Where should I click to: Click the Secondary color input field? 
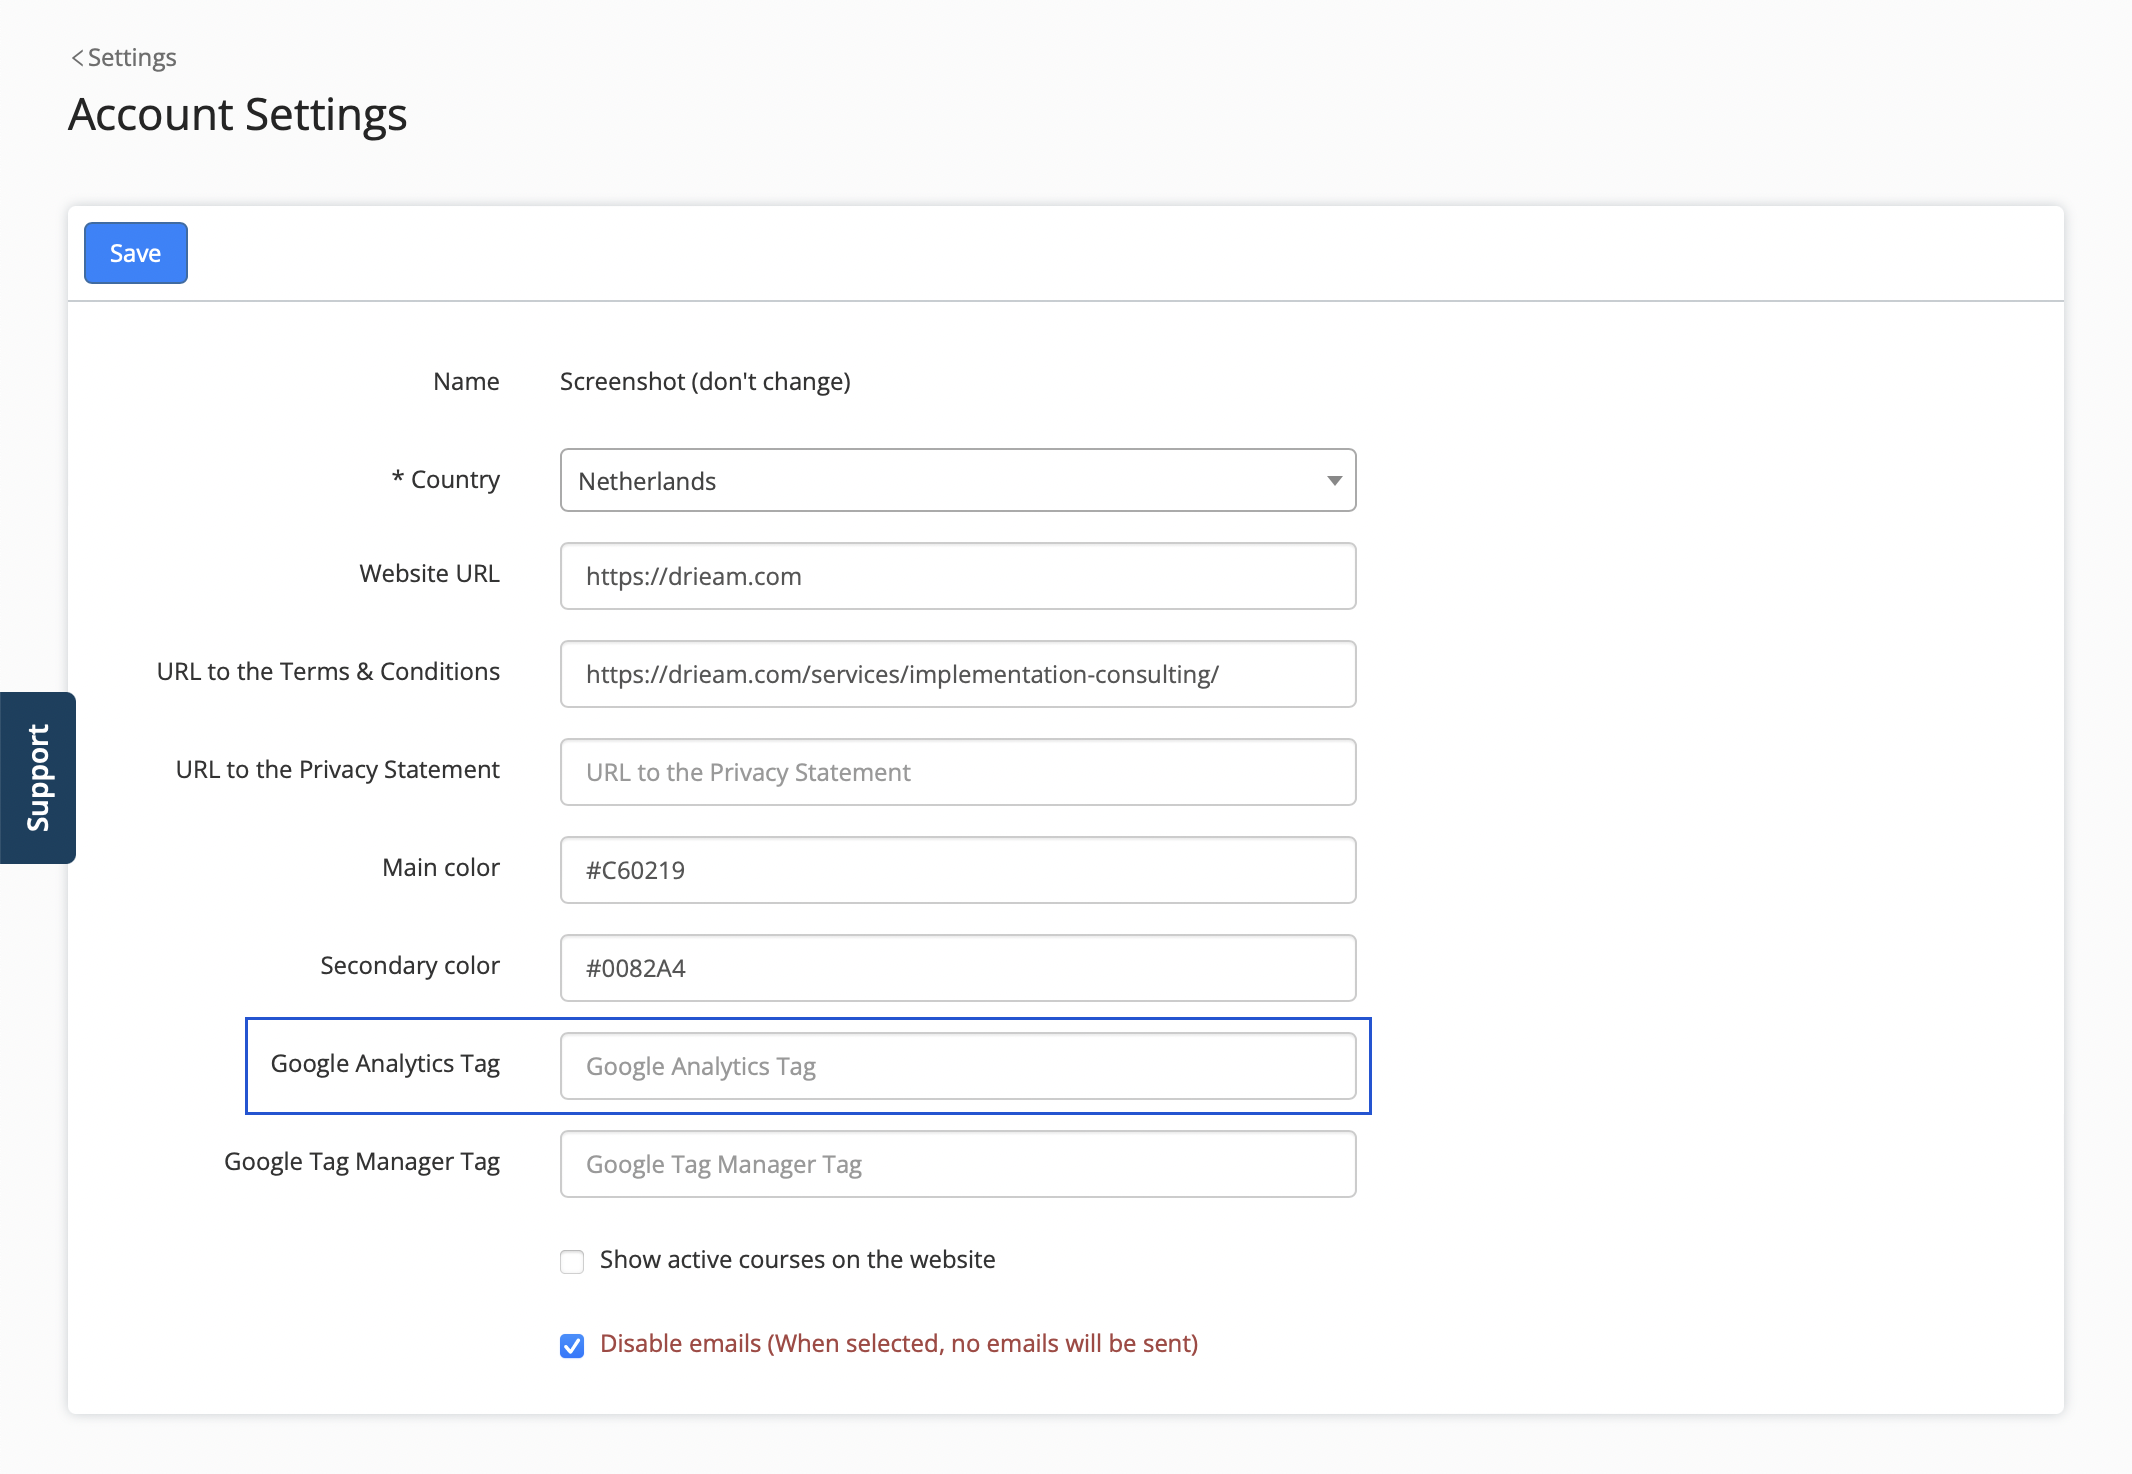point(958,968)
